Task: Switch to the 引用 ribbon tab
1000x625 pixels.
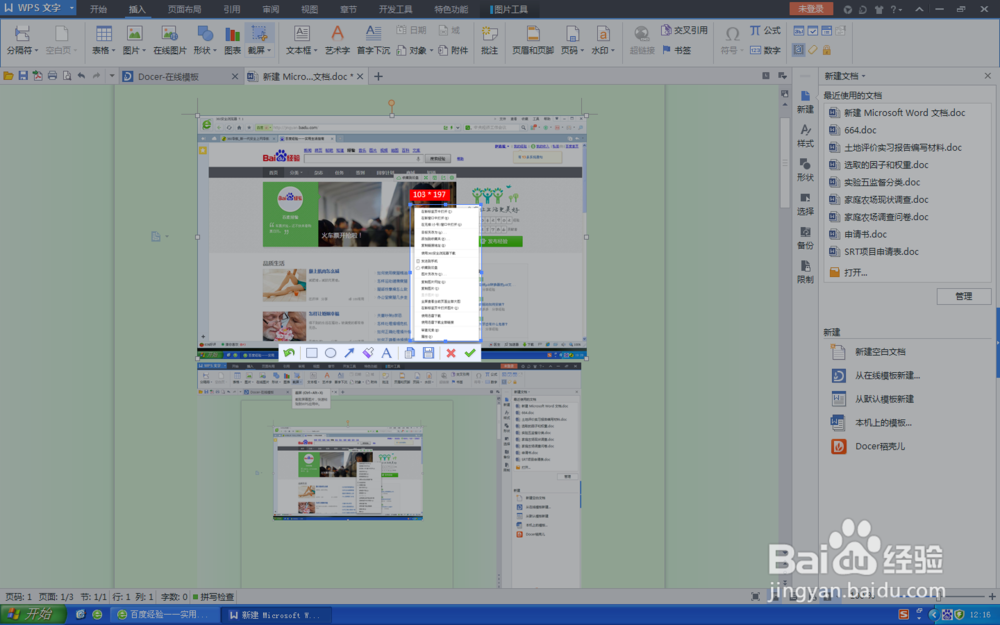Action: coord(232,9)
